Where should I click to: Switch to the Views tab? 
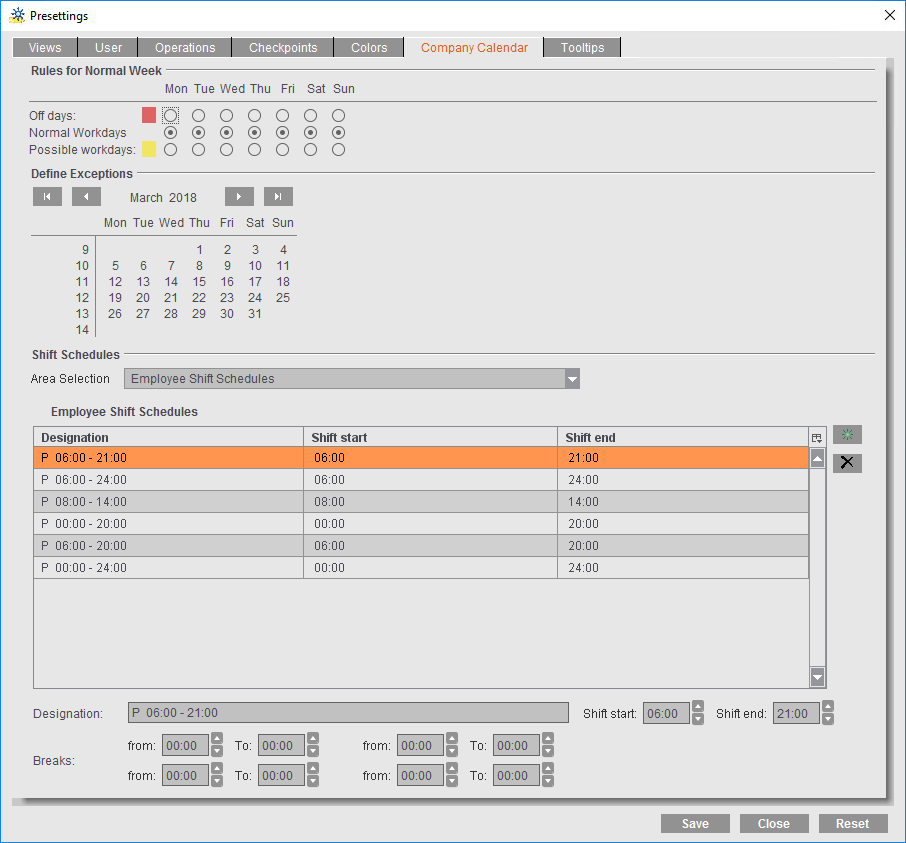click(x=45, y=47)
